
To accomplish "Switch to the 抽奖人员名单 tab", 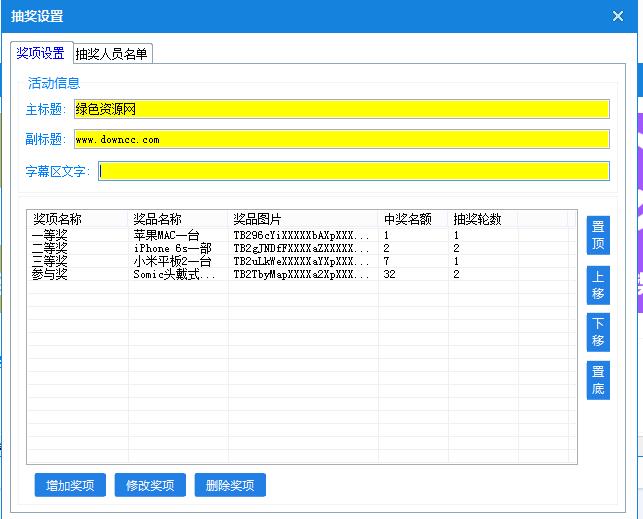I will (112, 54).
